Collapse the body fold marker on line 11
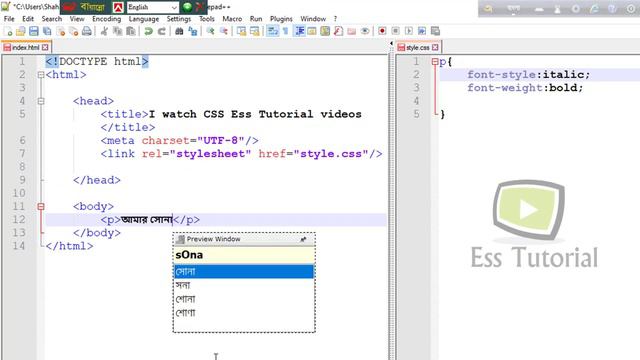The width and height of the screenshot is (640, 360). [41, 207]
